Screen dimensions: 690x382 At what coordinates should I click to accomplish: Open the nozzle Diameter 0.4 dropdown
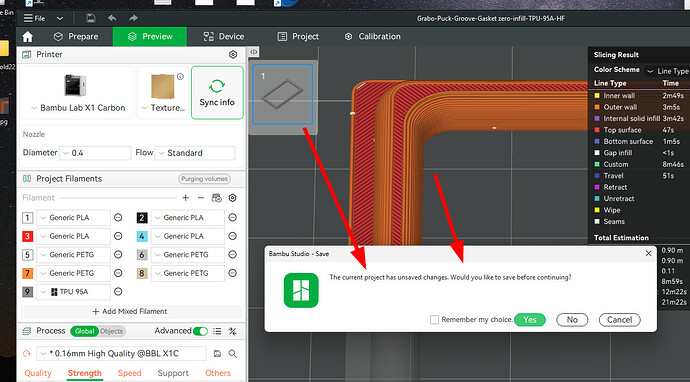click(x=95, y=153)
